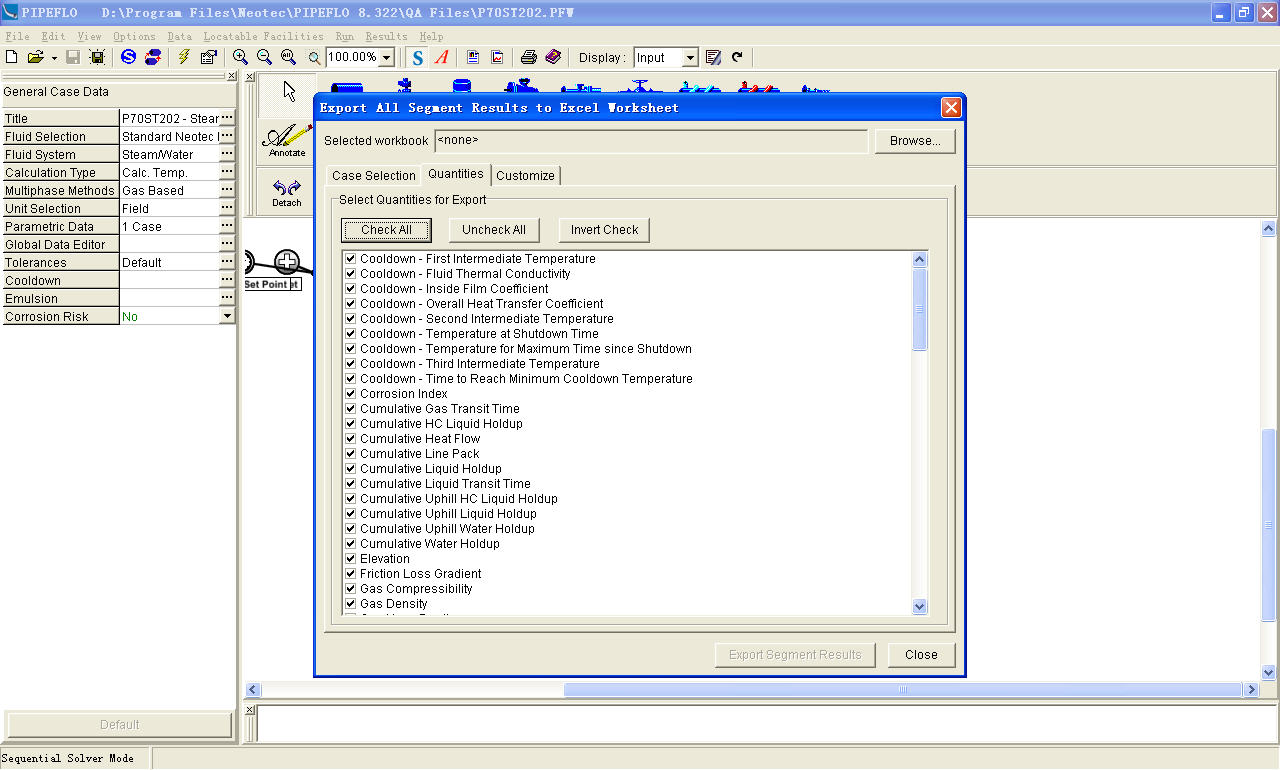This screenshot has width=1280, height=770.
Task: Toggle the Cumulative Gas Transit Time checkbox
Action: click(x=351, y=408)
